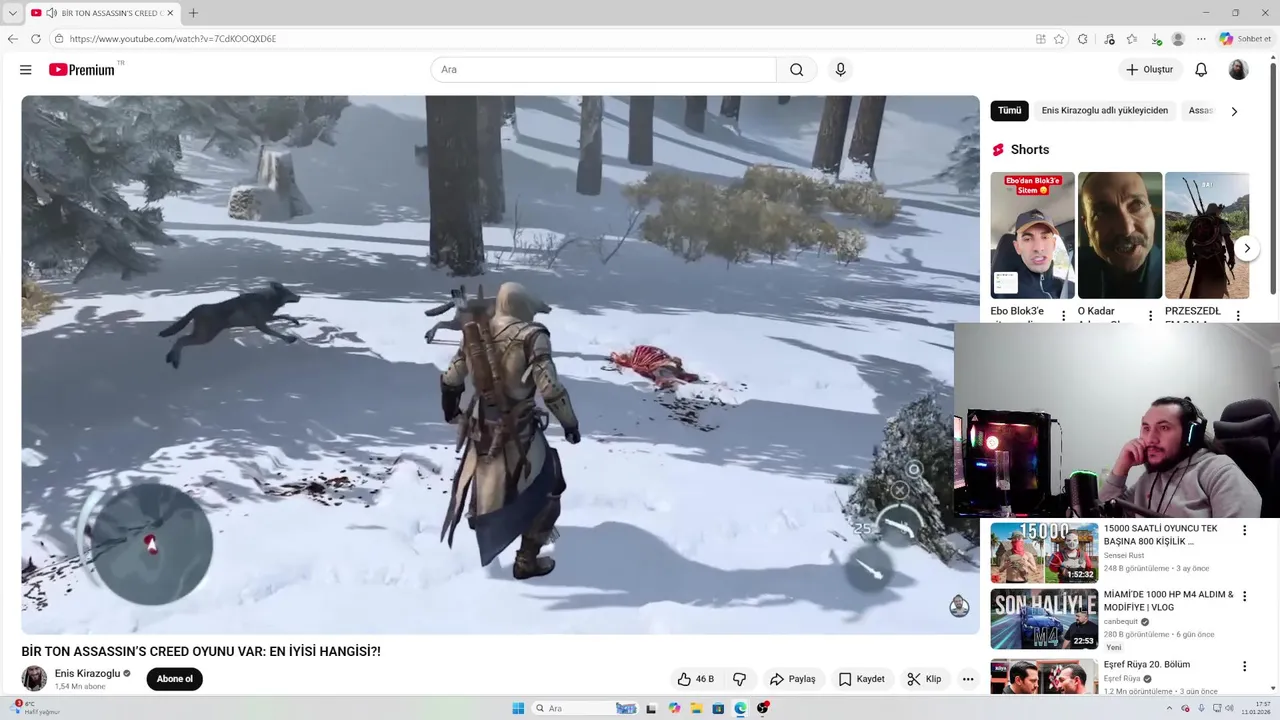Click the browser address bar URL
This screenshot has height=720, width=1280.
tap(173, 39)
